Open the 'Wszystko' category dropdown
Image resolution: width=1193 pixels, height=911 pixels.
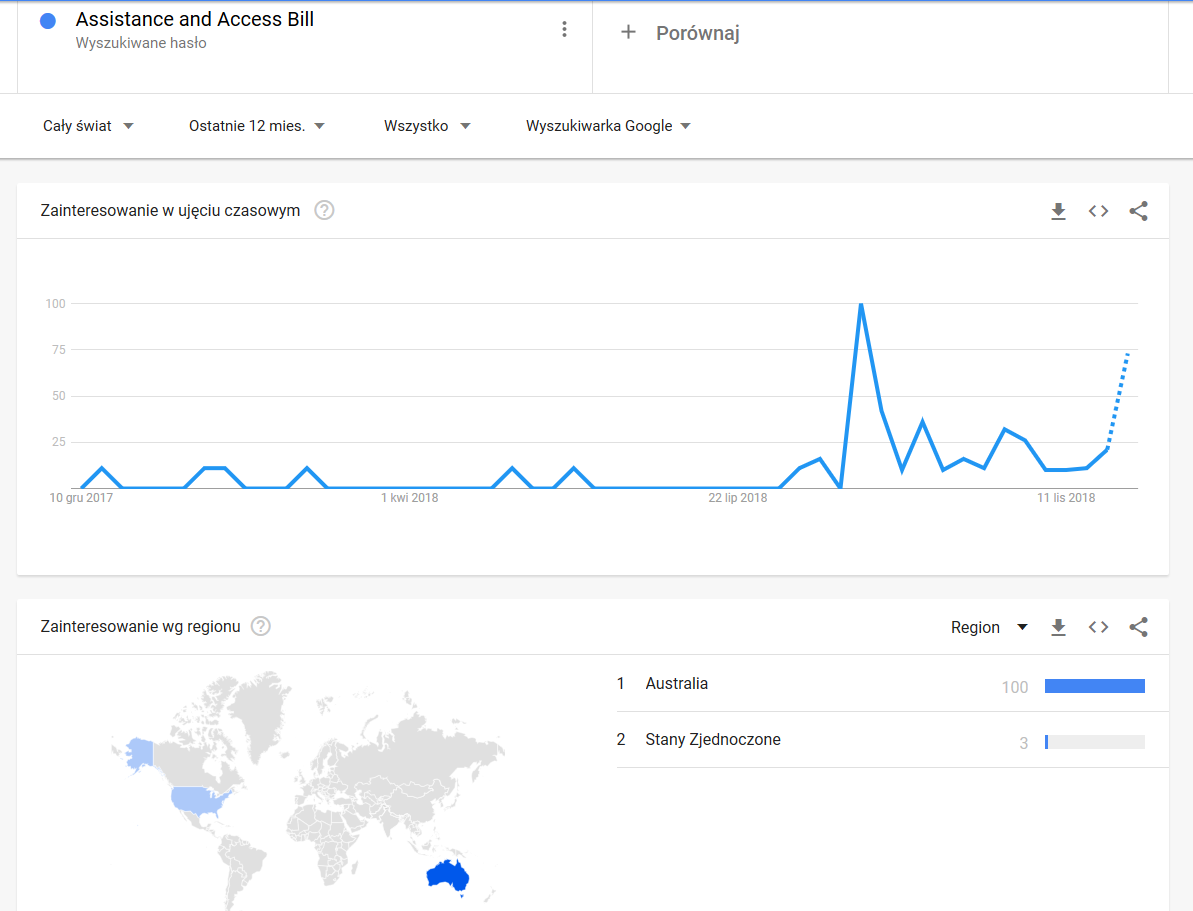click(x=427, y=126)
